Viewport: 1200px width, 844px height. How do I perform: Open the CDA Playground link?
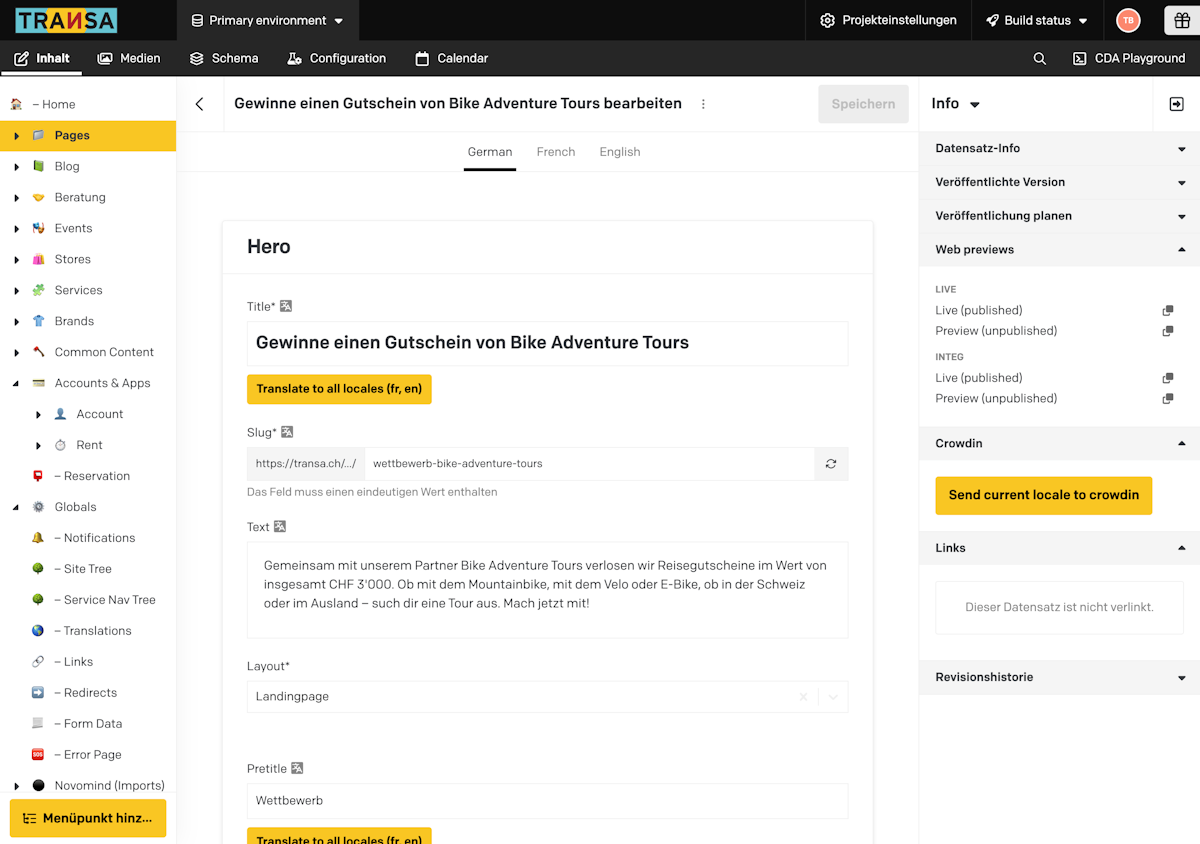coord(1129,58)
